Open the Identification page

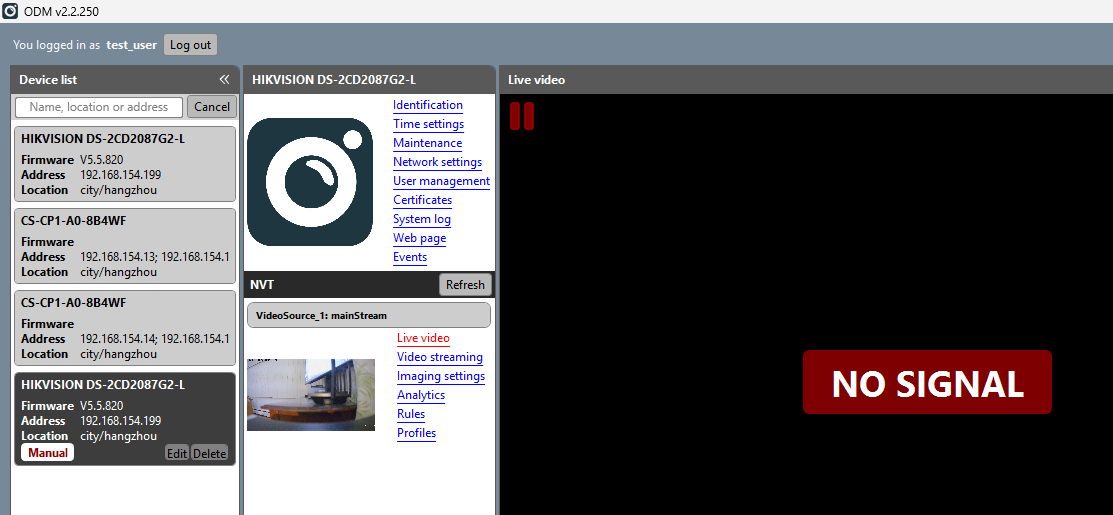(428, 105)
